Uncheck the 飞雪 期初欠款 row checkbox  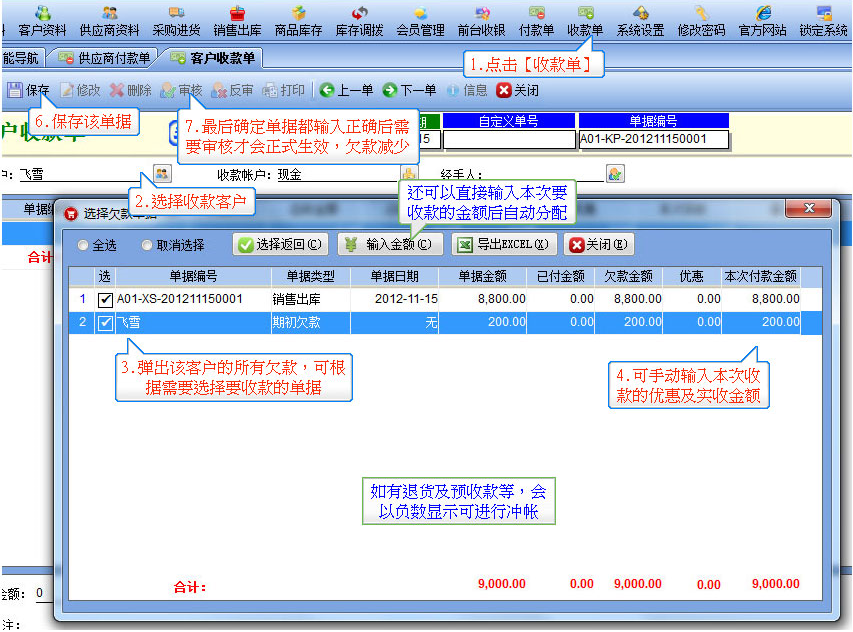[105, 323]
